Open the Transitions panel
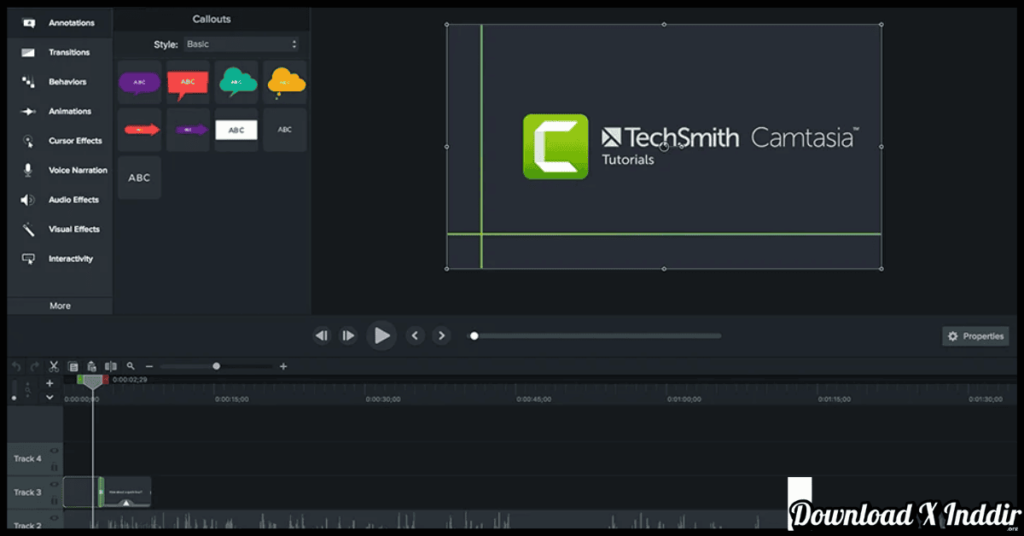This screenshot has height=536, width=1024. 59,52
